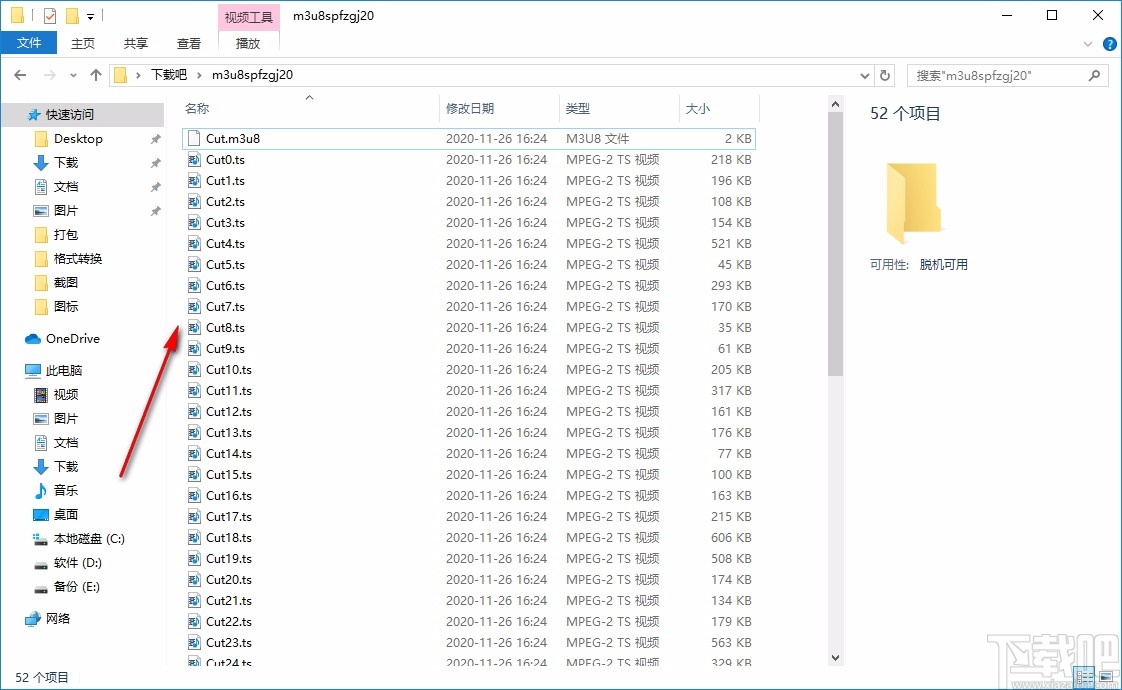Open pinned 文档 in quick access
This screenshot has height=690, width=1122.
(x=66, y=186)
